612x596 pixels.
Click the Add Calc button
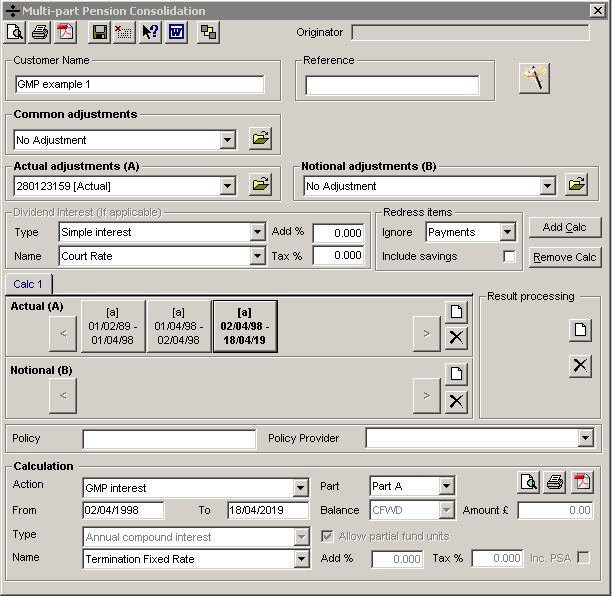[x=564, y=227]
